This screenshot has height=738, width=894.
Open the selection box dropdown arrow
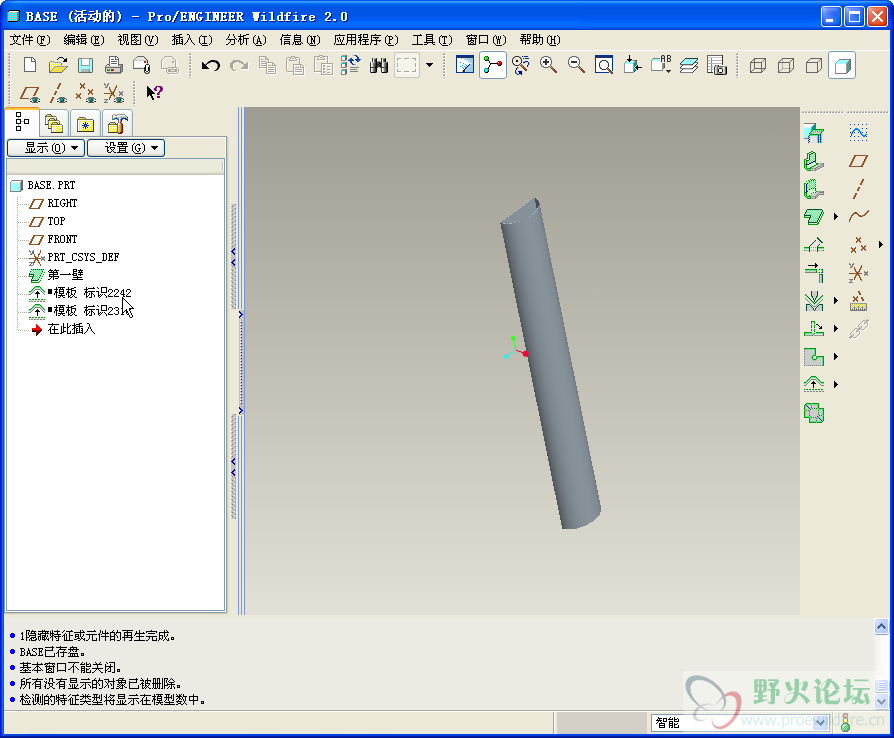pos(429,66)
